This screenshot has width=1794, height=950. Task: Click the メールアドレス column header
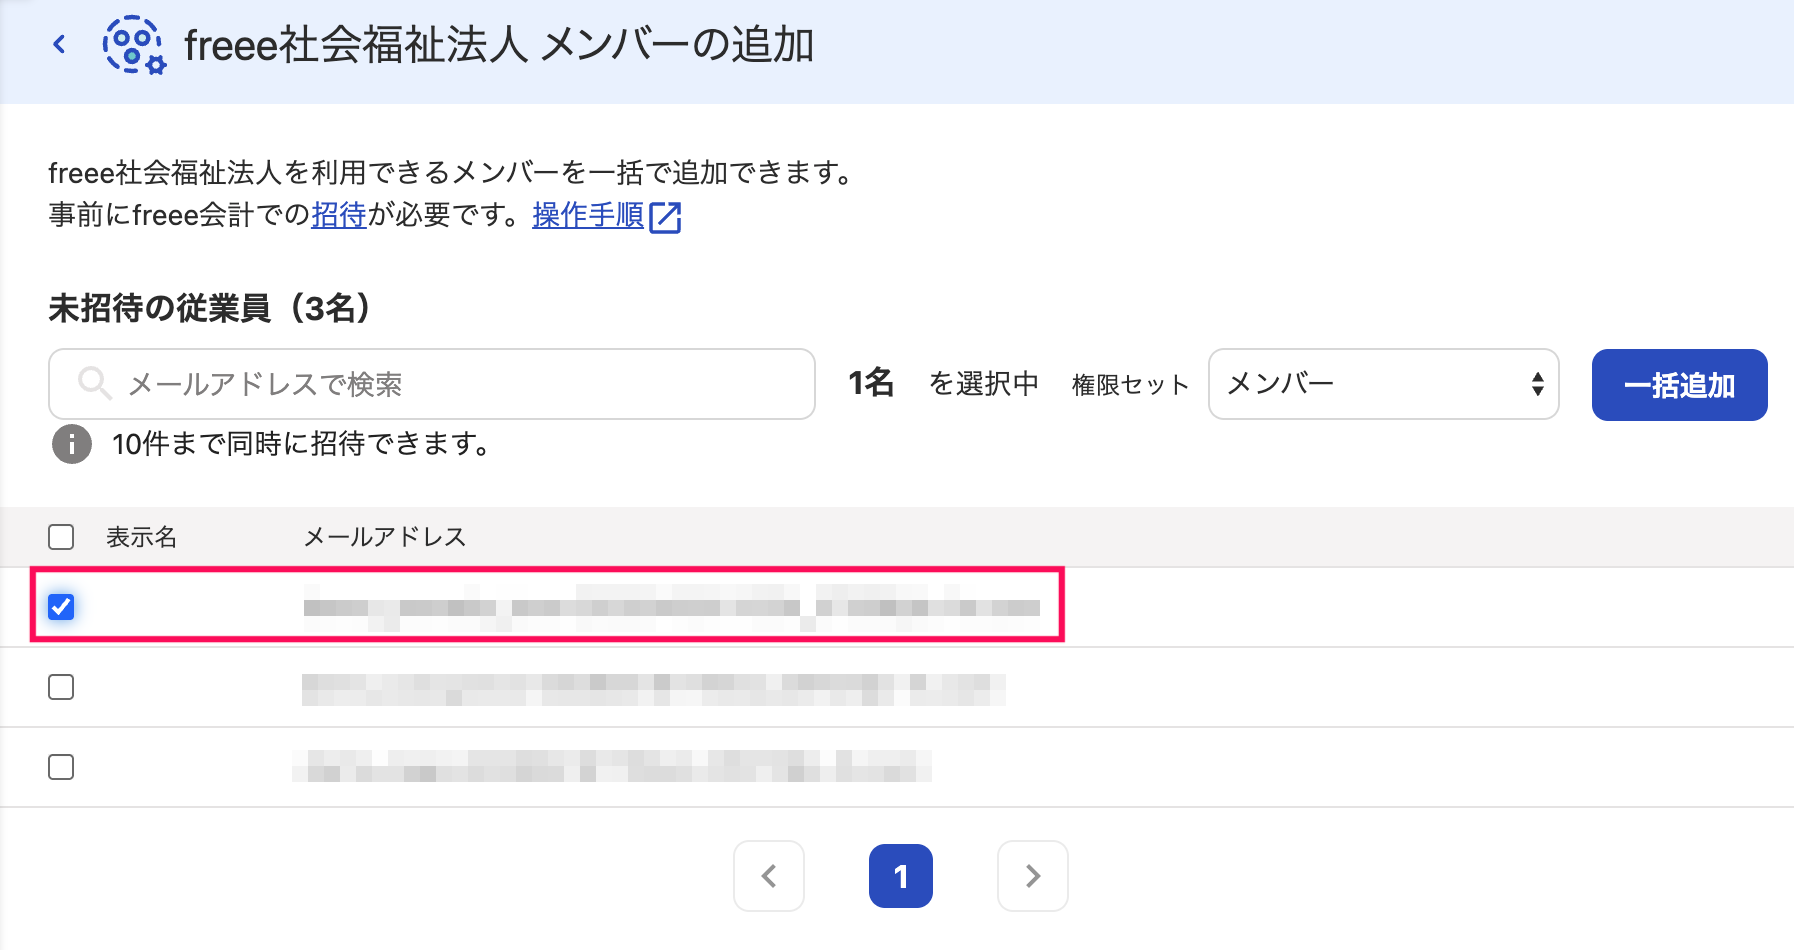coord(385,537)
